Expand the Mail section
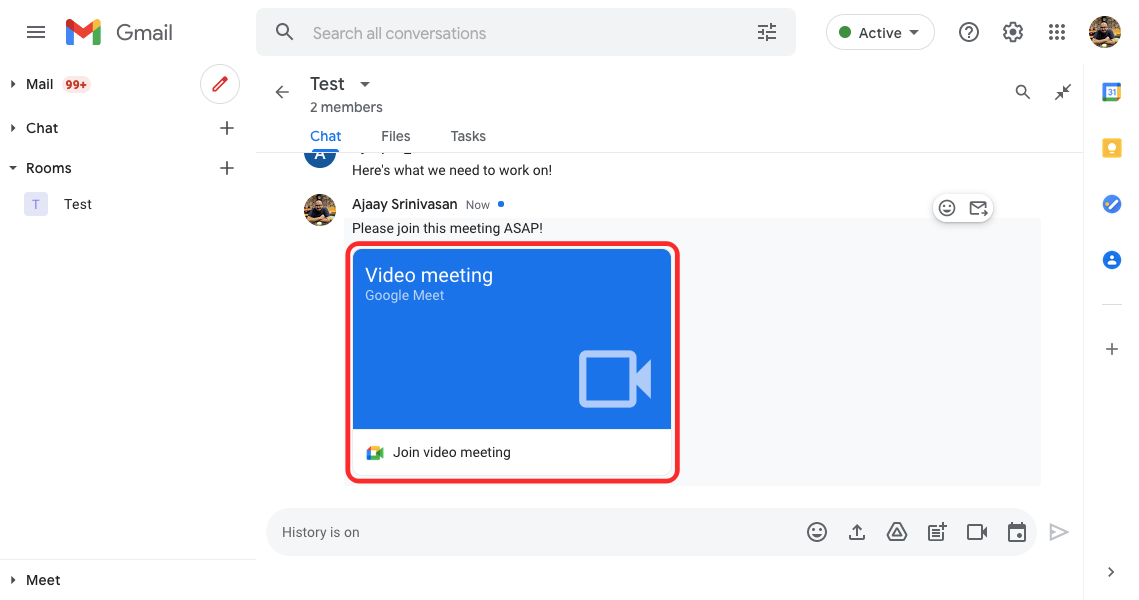Screen dimensions: 1139x600 pos(13,84)
